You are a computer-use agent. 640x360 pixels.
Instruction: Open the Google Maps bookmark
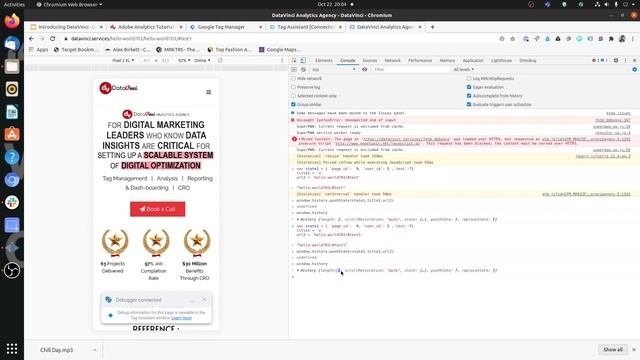[x=280, y=49]
